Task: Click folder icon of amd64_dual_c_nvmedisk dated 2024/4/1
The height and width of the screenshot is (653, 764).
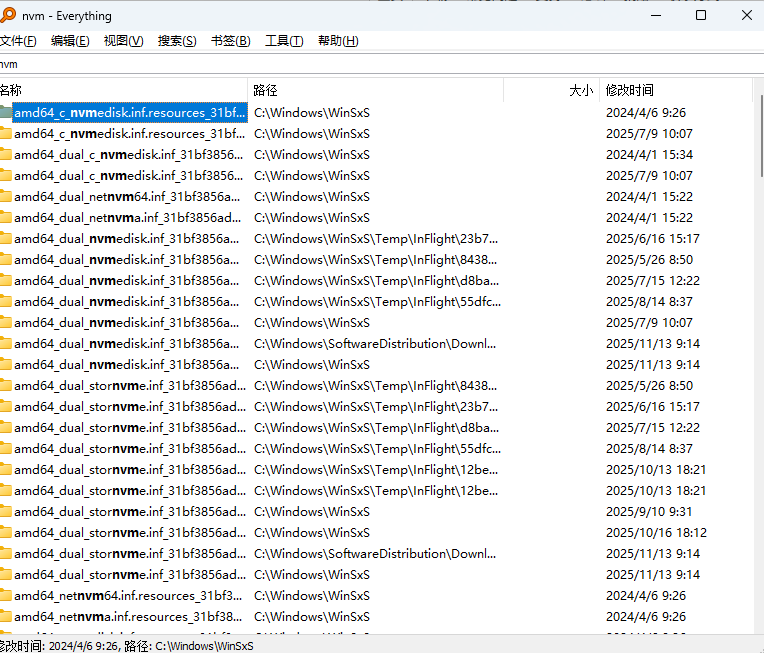Action: pos(5,155)
